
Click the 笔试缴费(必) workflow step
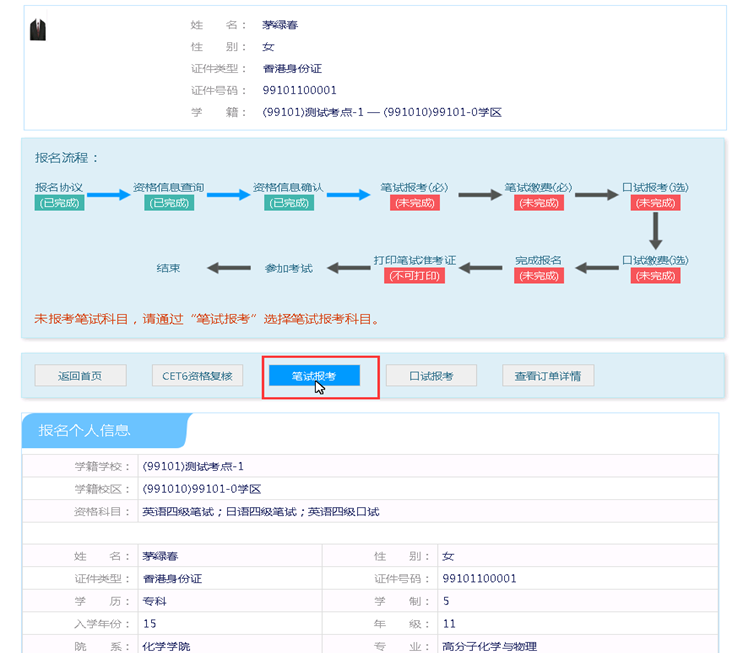538,187
